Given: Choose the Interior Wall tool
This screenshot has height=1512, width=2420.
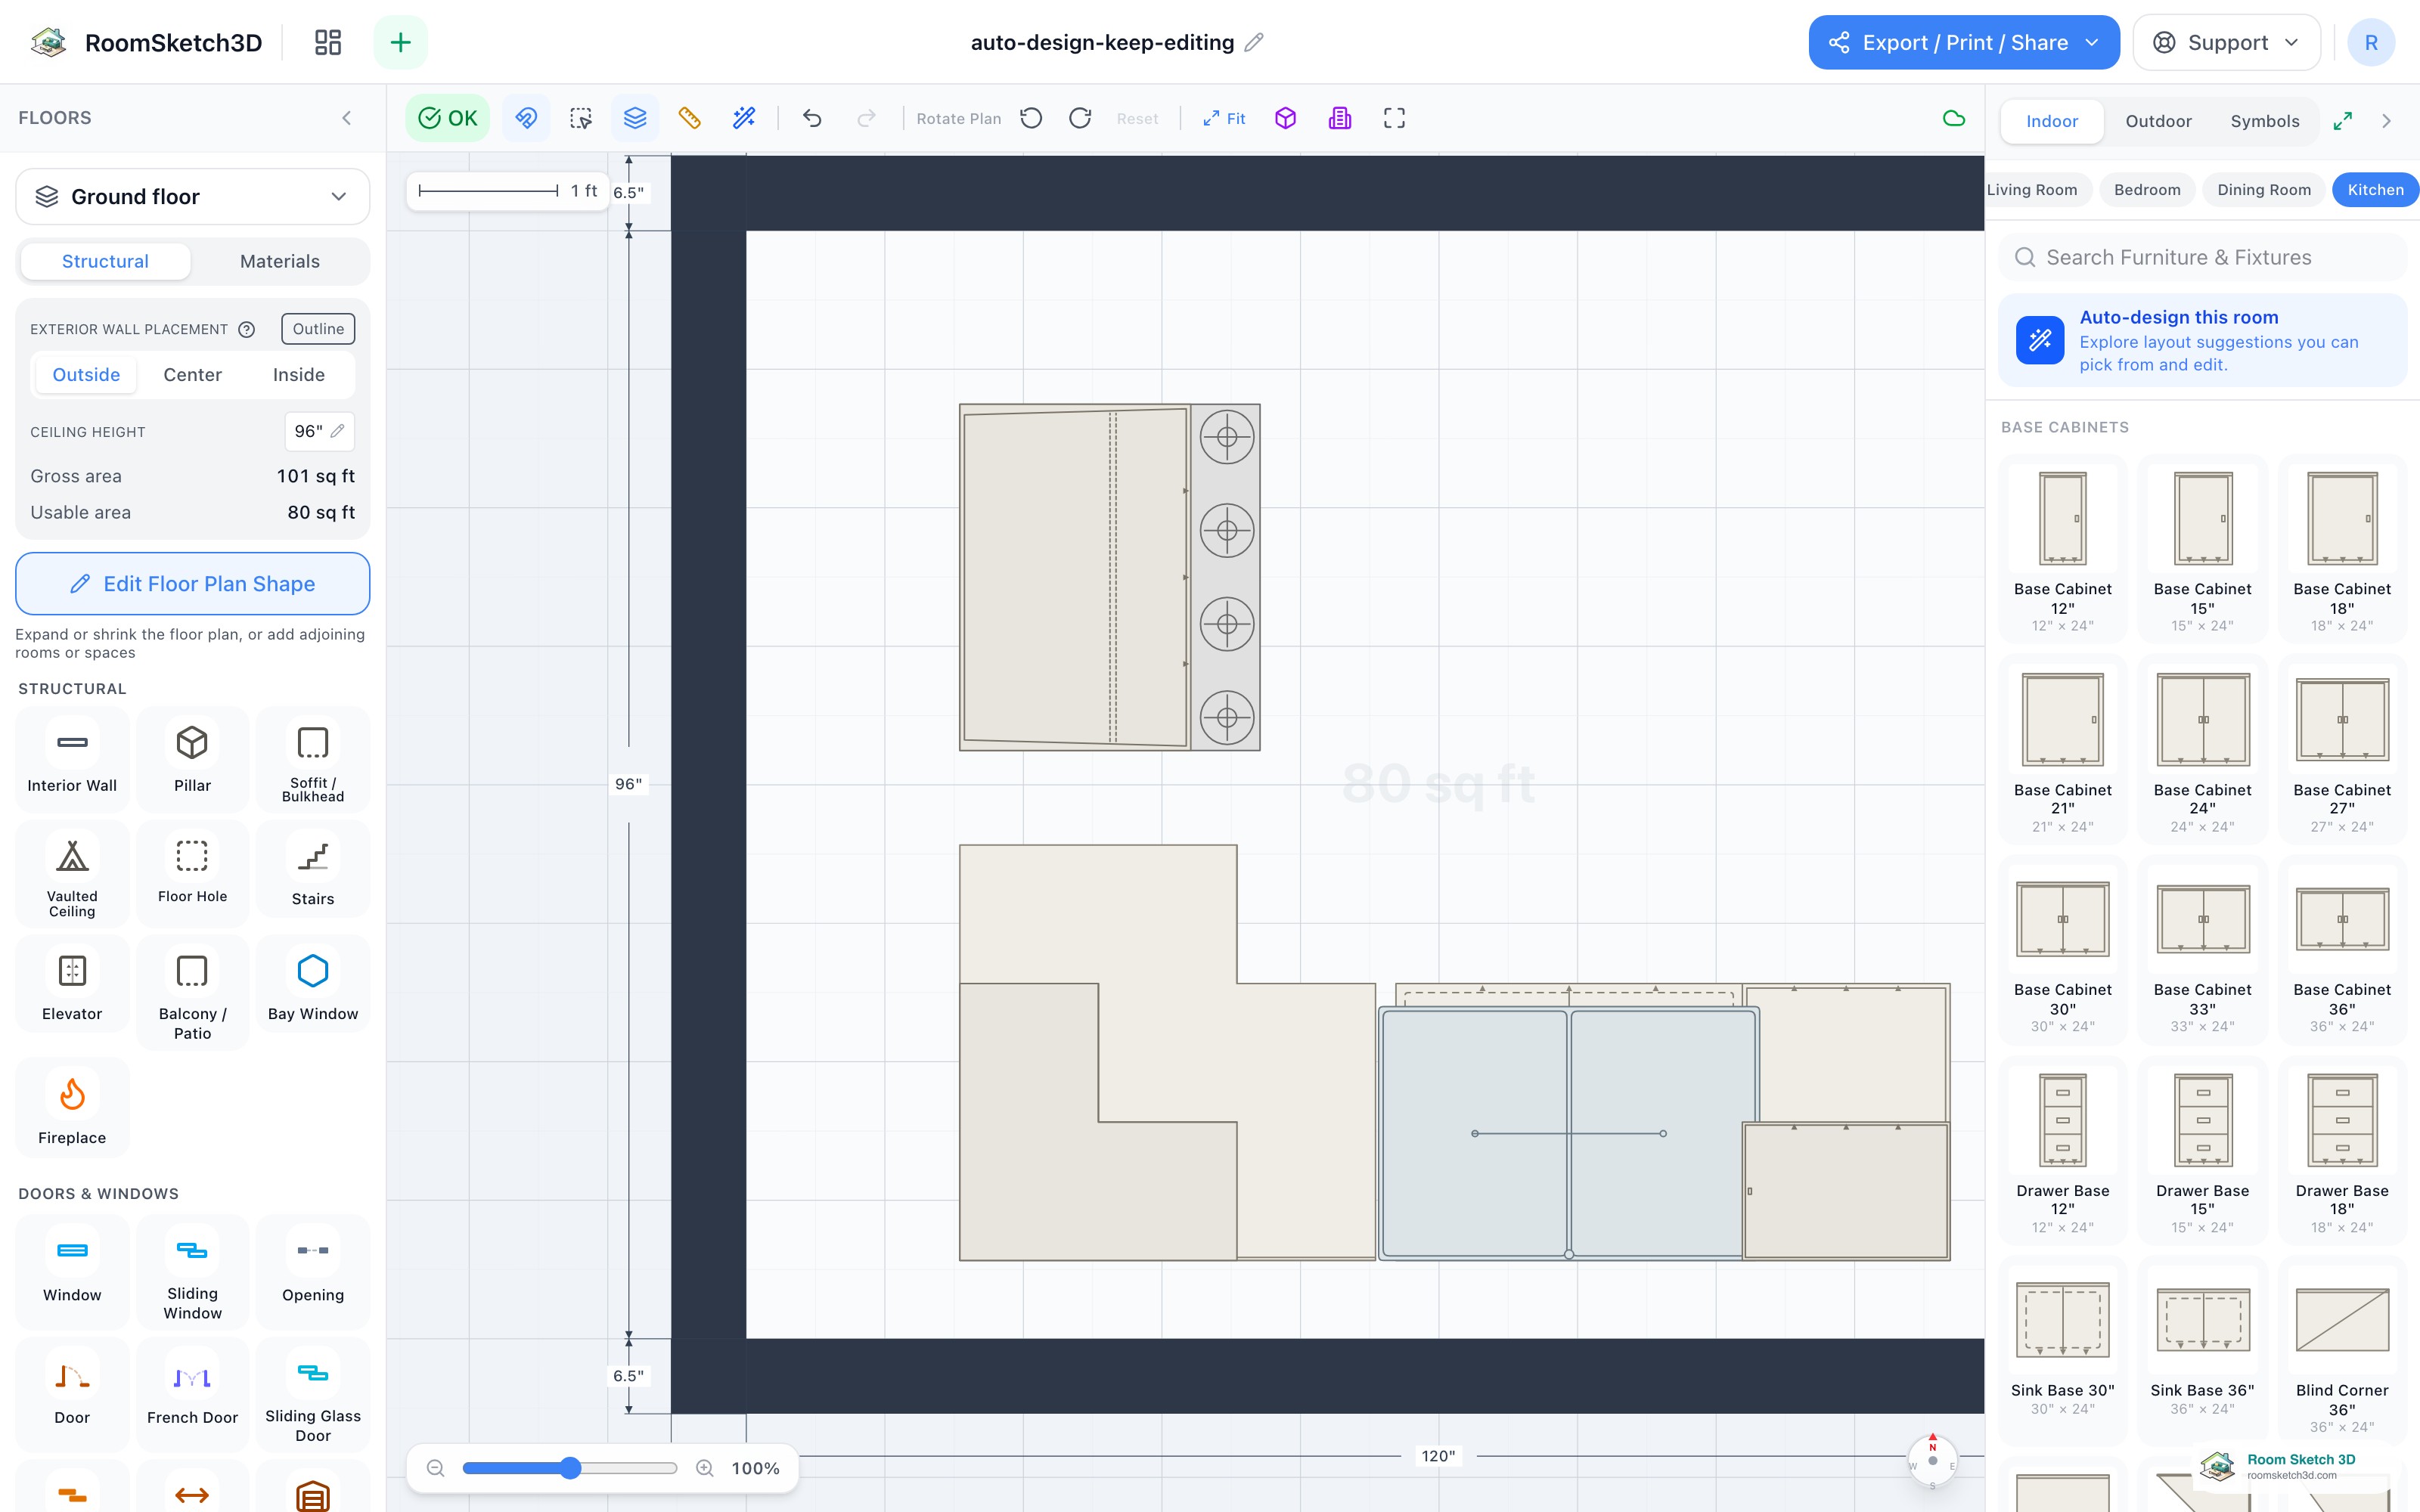Looking at the screenshot, I should [x=72, y=759].
